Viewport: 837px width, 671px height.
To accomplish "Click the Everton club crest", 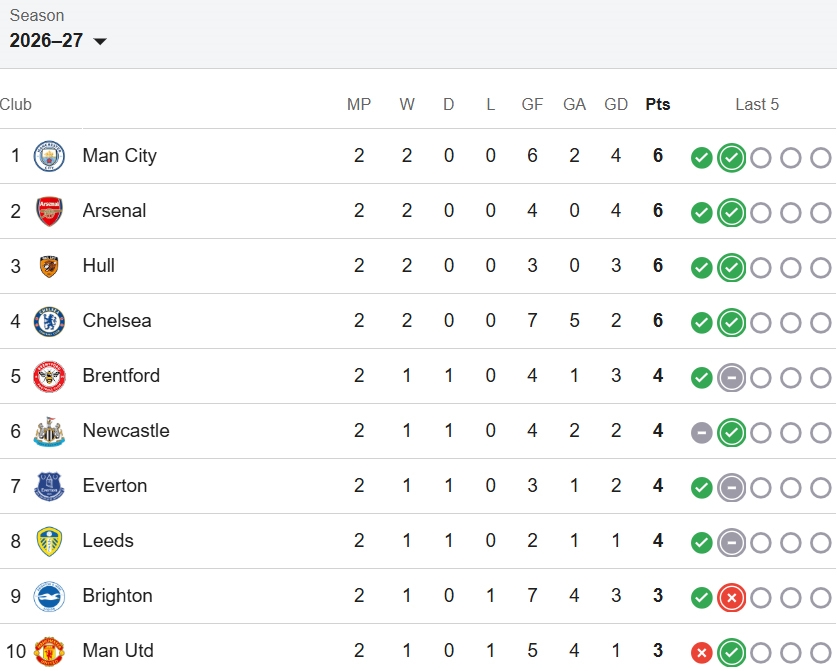I will tap(49, 486).
